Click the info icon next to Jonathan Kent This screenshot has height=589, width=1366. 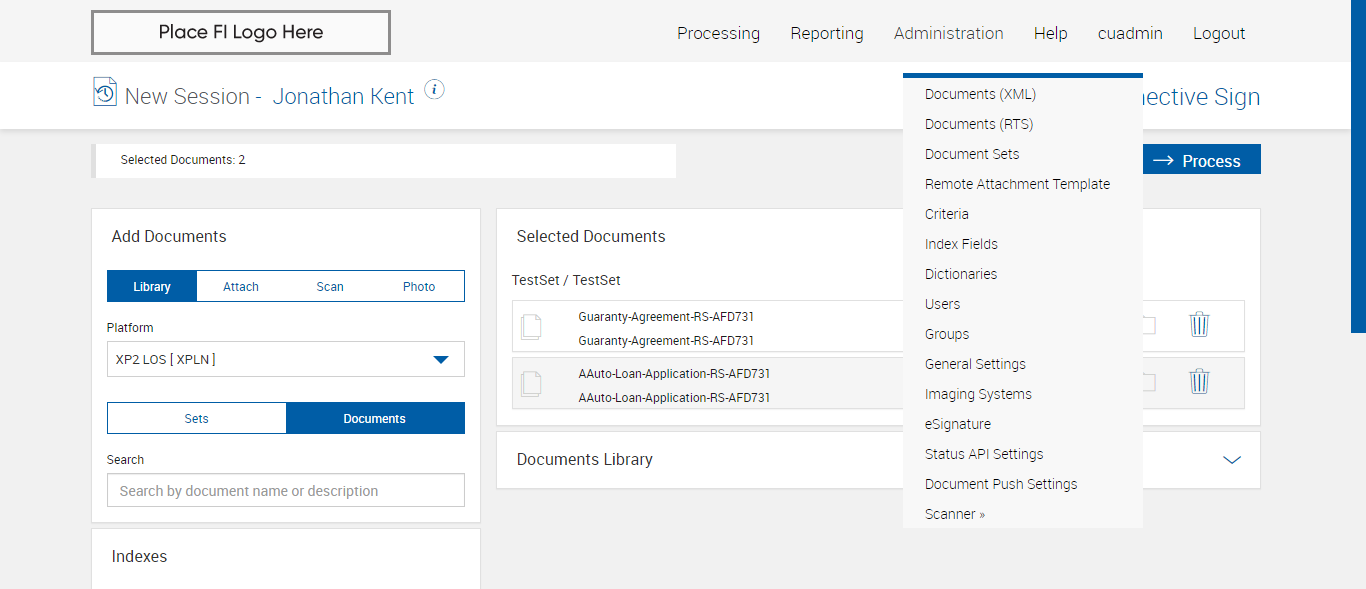(x=434, y=90)
